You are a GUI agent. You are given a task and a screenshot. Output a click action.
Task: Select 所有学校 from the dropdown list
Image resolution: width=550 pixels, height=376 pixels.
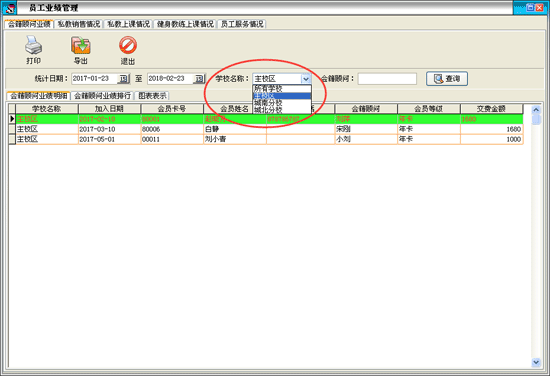(x=282, y=88)
